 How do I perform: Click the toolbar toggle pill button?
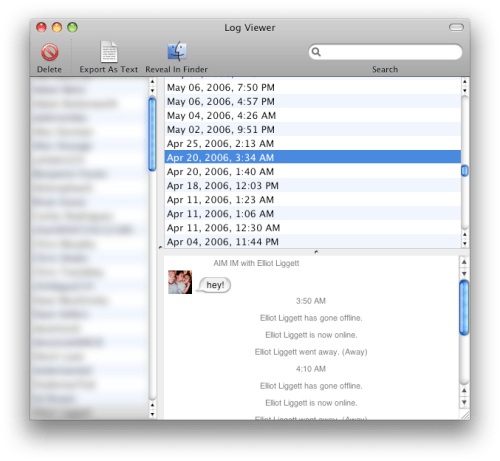(456, 27)
